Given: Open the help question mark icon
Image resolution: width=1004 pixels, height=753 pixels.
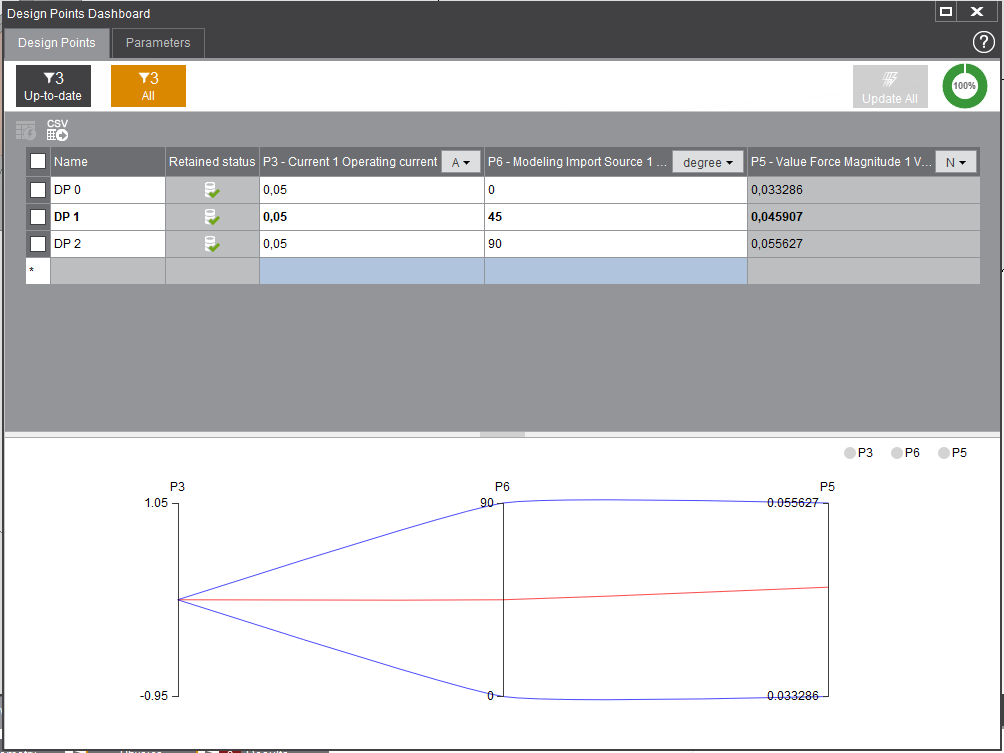Looking at the screenshot, I should click(984, 42).
